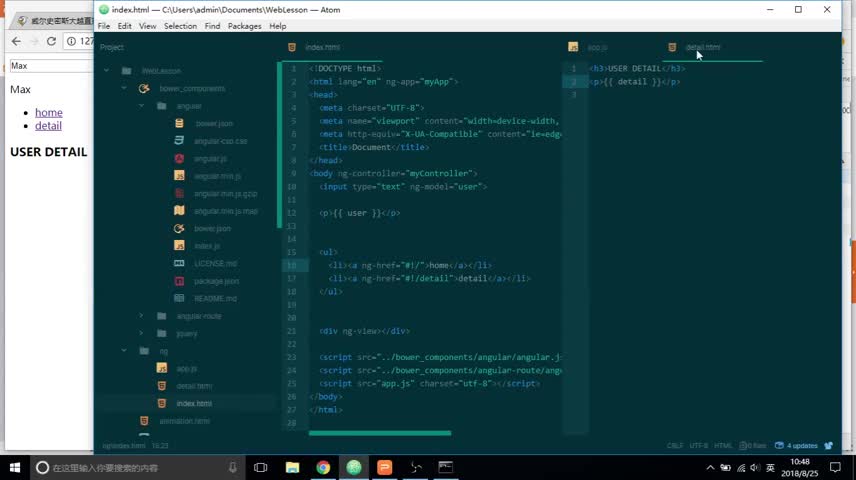Click the HTML grammar selector
The height and width of the screenshot is (480, 856).
click(x=723, y=446)
